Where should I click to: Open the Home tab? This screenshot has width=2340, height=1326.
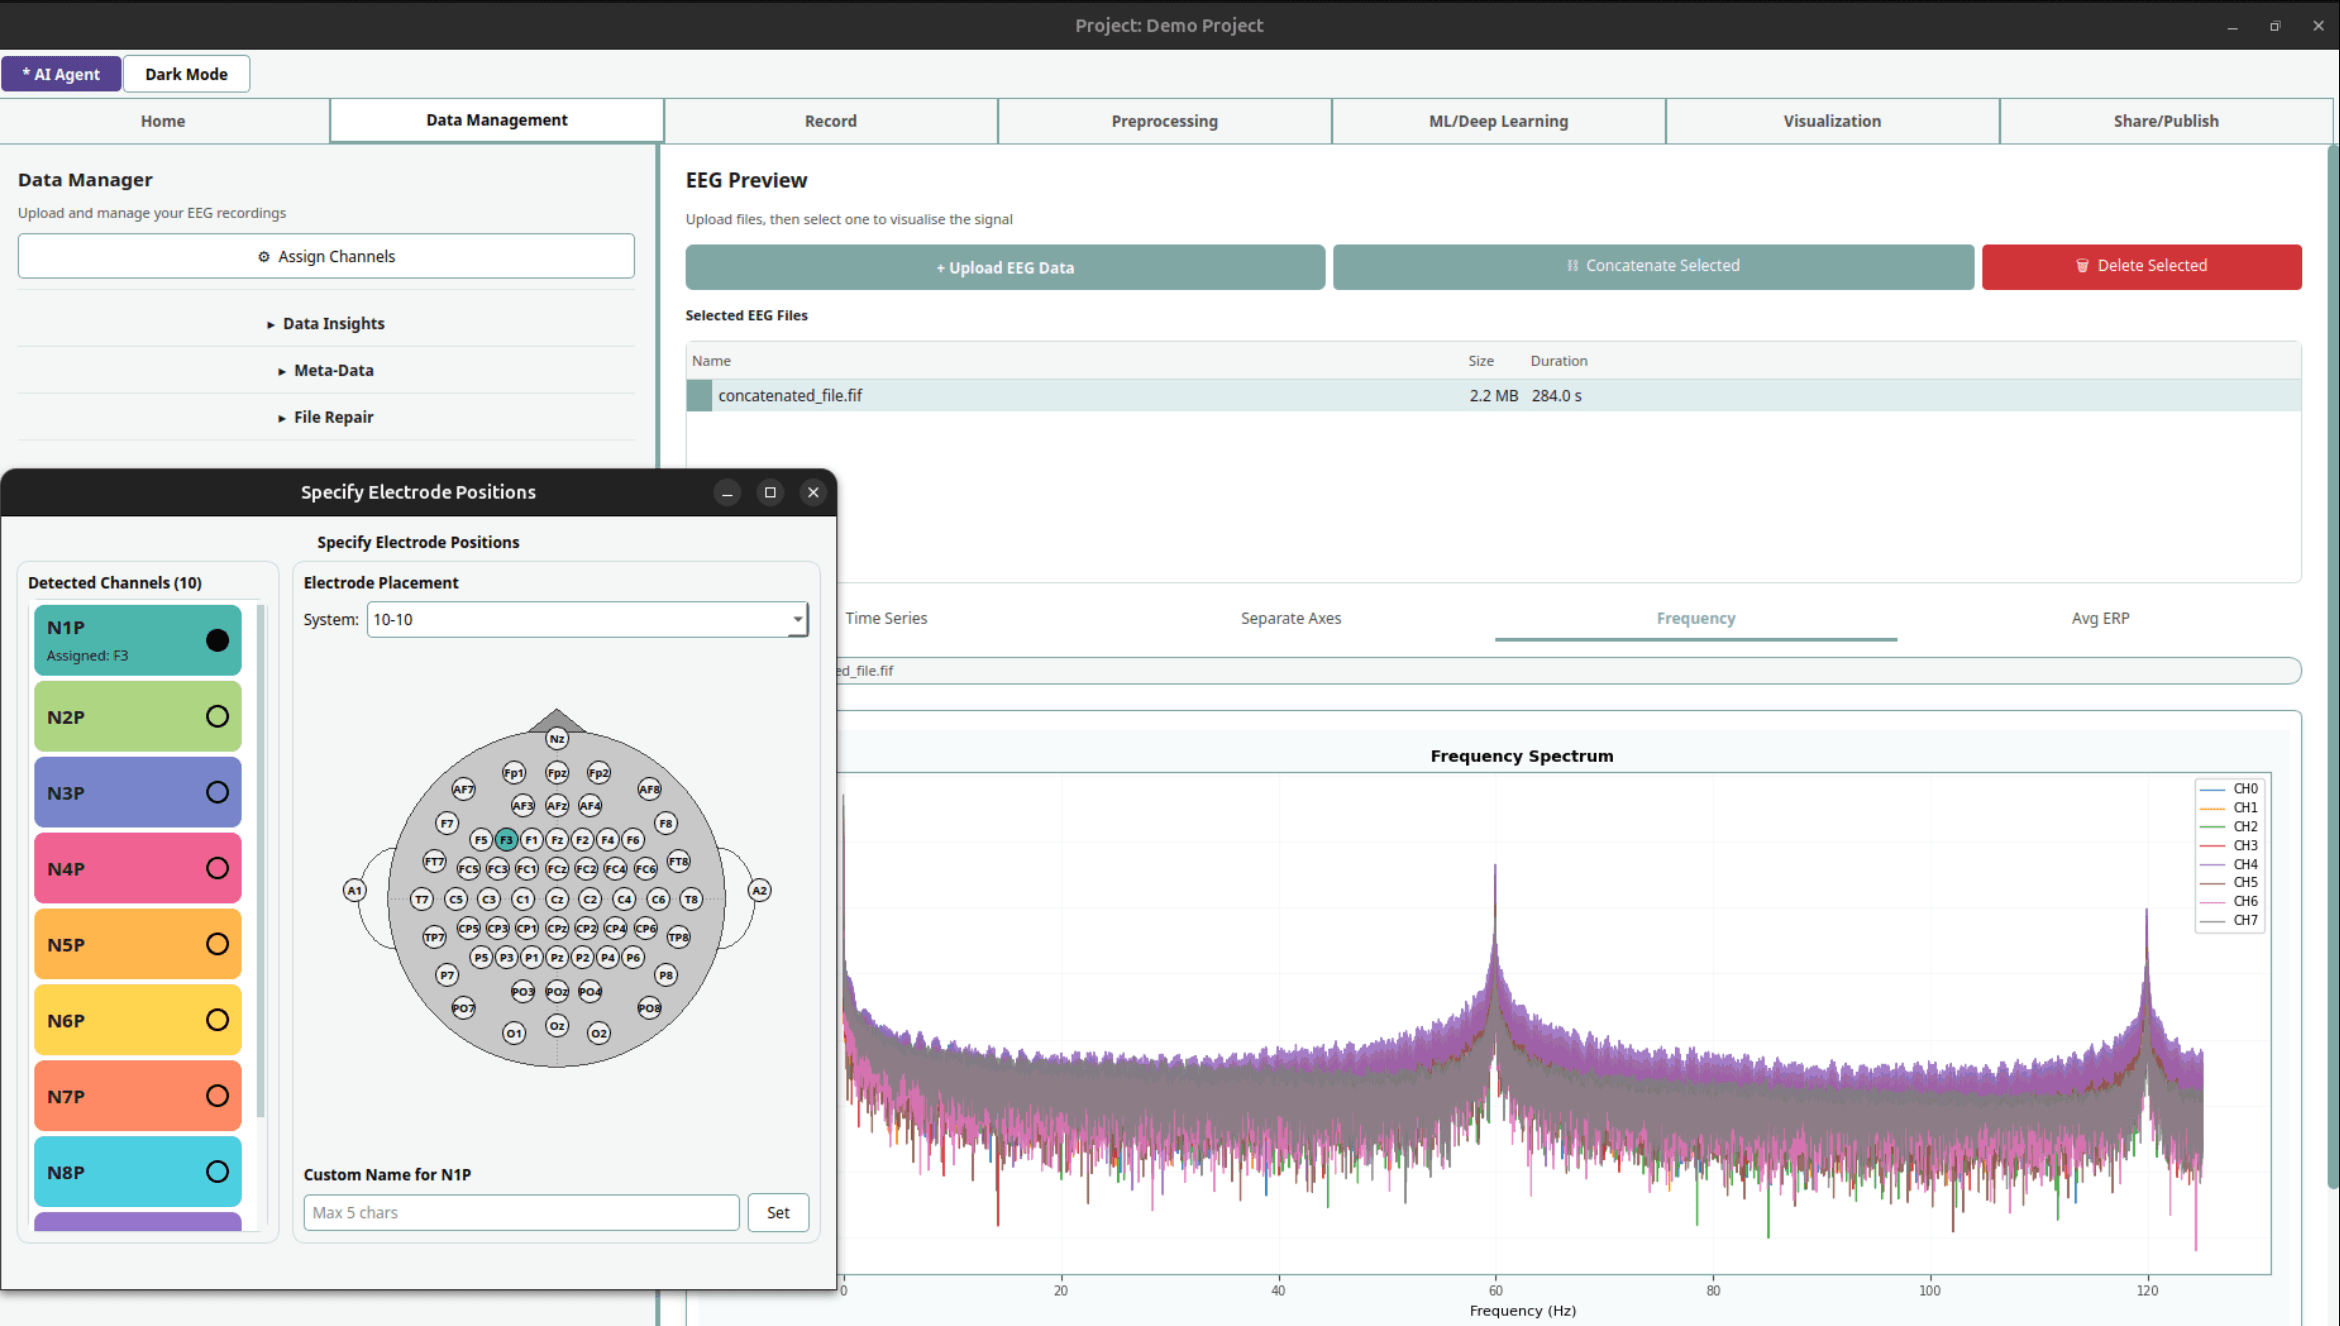163,121
